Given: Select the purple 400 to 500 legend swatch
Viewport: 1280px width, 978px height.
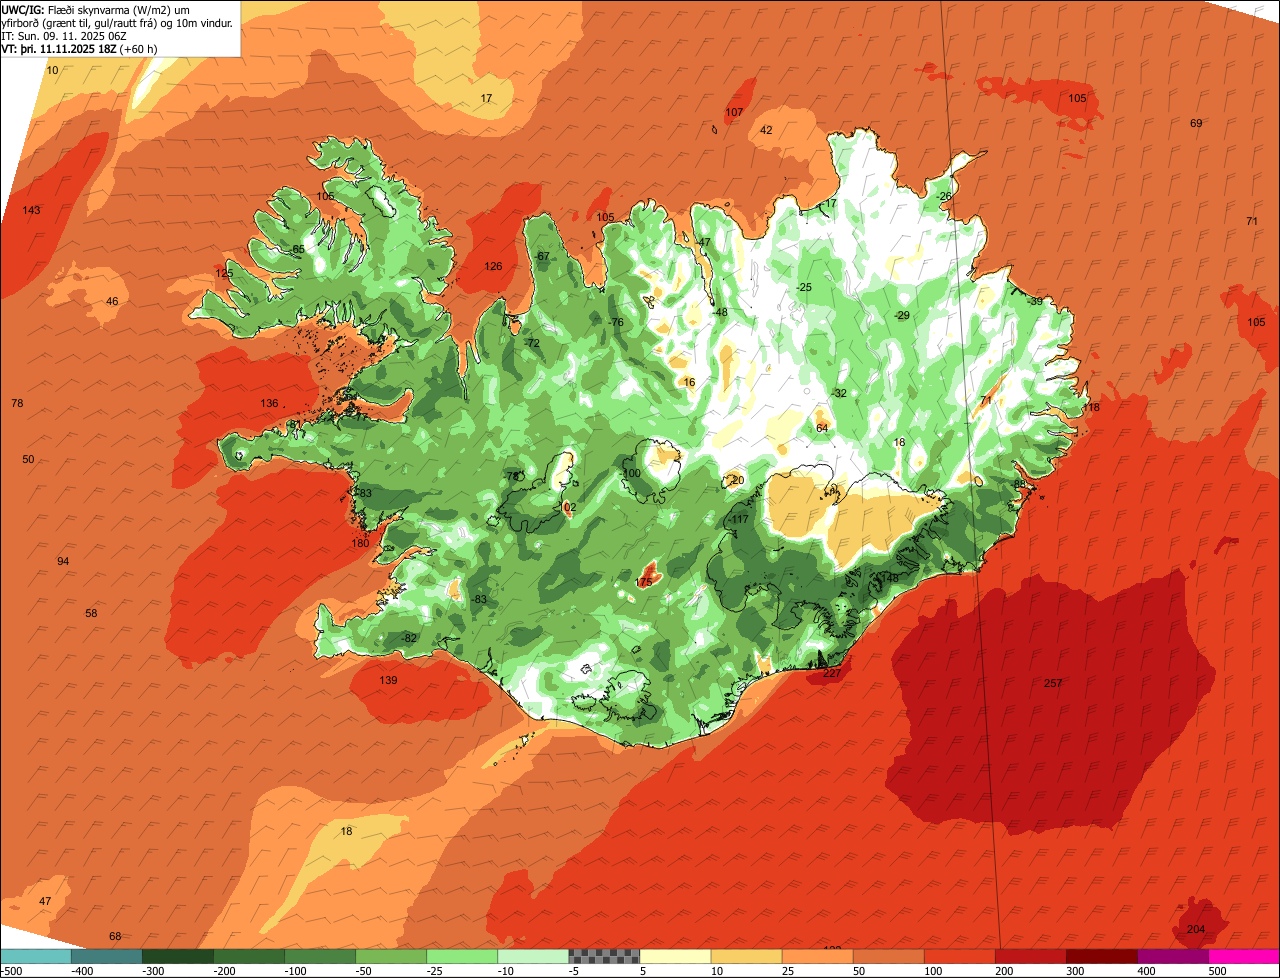Looking at the screenshot, I should click(x=1172, y=956).
